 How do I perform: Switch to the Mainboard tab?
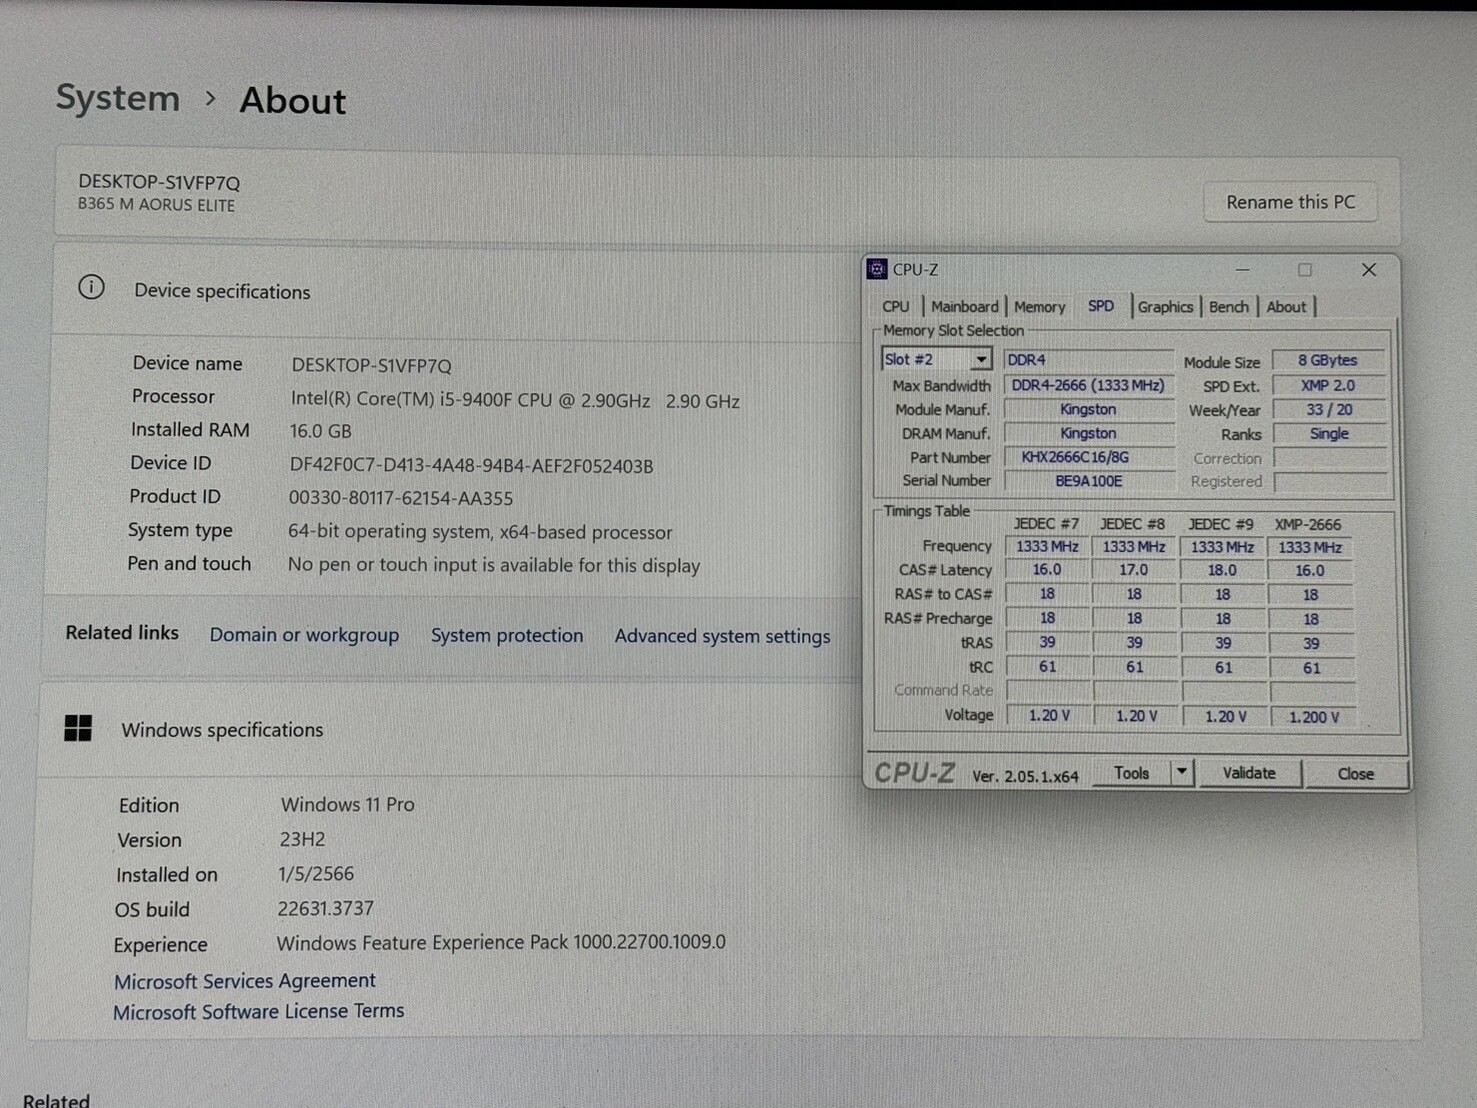point(964,307)
